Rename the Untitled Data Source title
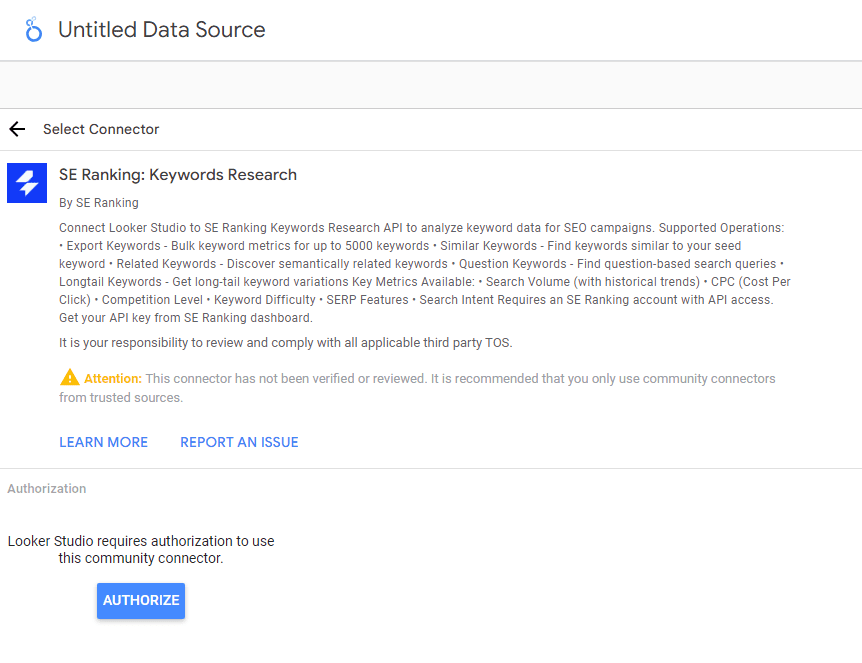862x663 pixels. [162, 30]
